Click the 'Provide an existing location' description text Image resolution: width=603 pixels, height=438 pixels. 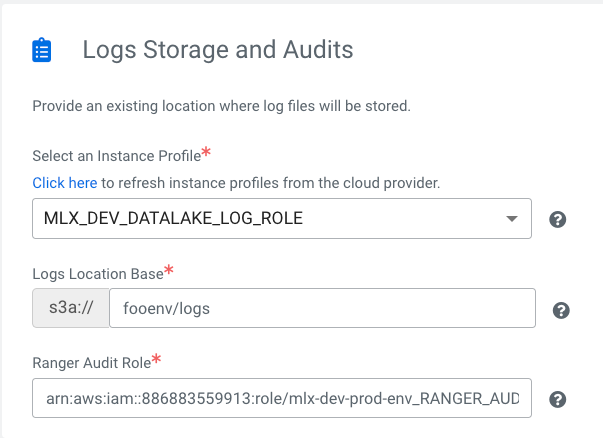[x=221, y=106]
